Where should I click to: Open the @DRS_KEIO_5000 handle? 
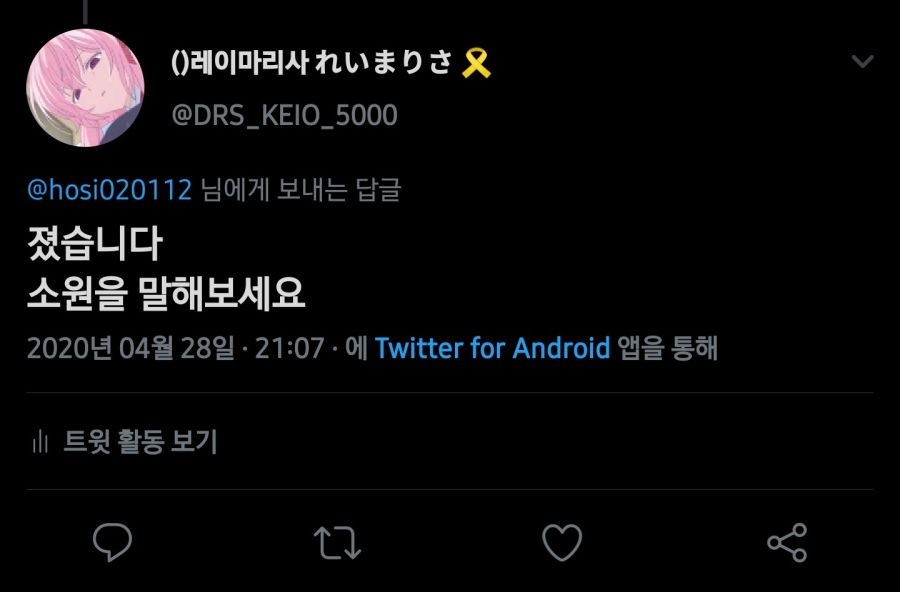pyautogui.click(x=284, y=115)
